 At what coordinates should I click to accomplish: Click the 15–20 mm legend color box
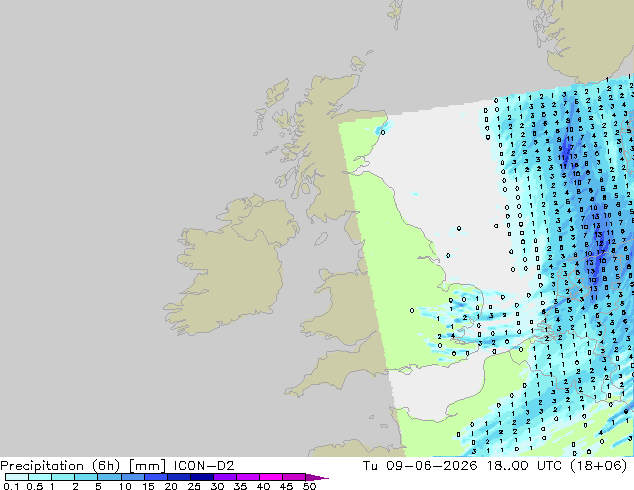click(x=156, y=477)
